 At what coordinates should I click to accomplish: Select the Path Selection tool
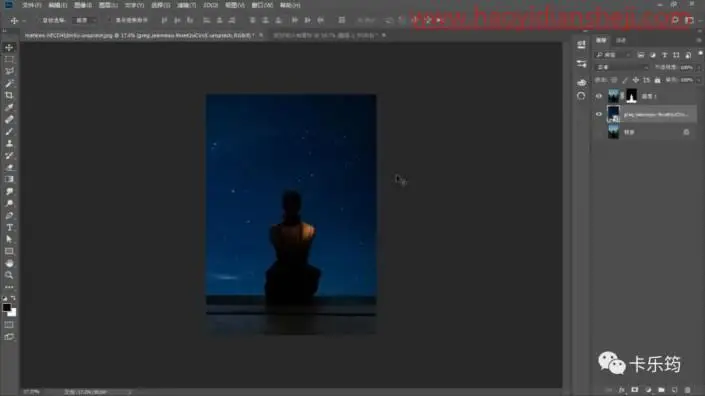click(9, 239)
